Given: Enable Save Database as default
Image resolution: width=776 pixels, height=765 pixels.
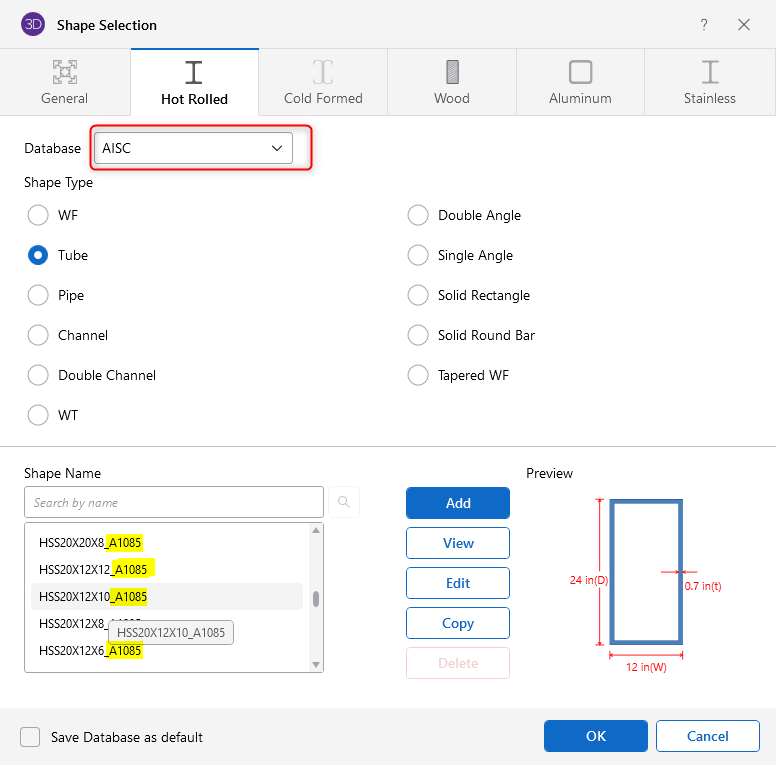Looking at the screenshot, I should point(31,737).
